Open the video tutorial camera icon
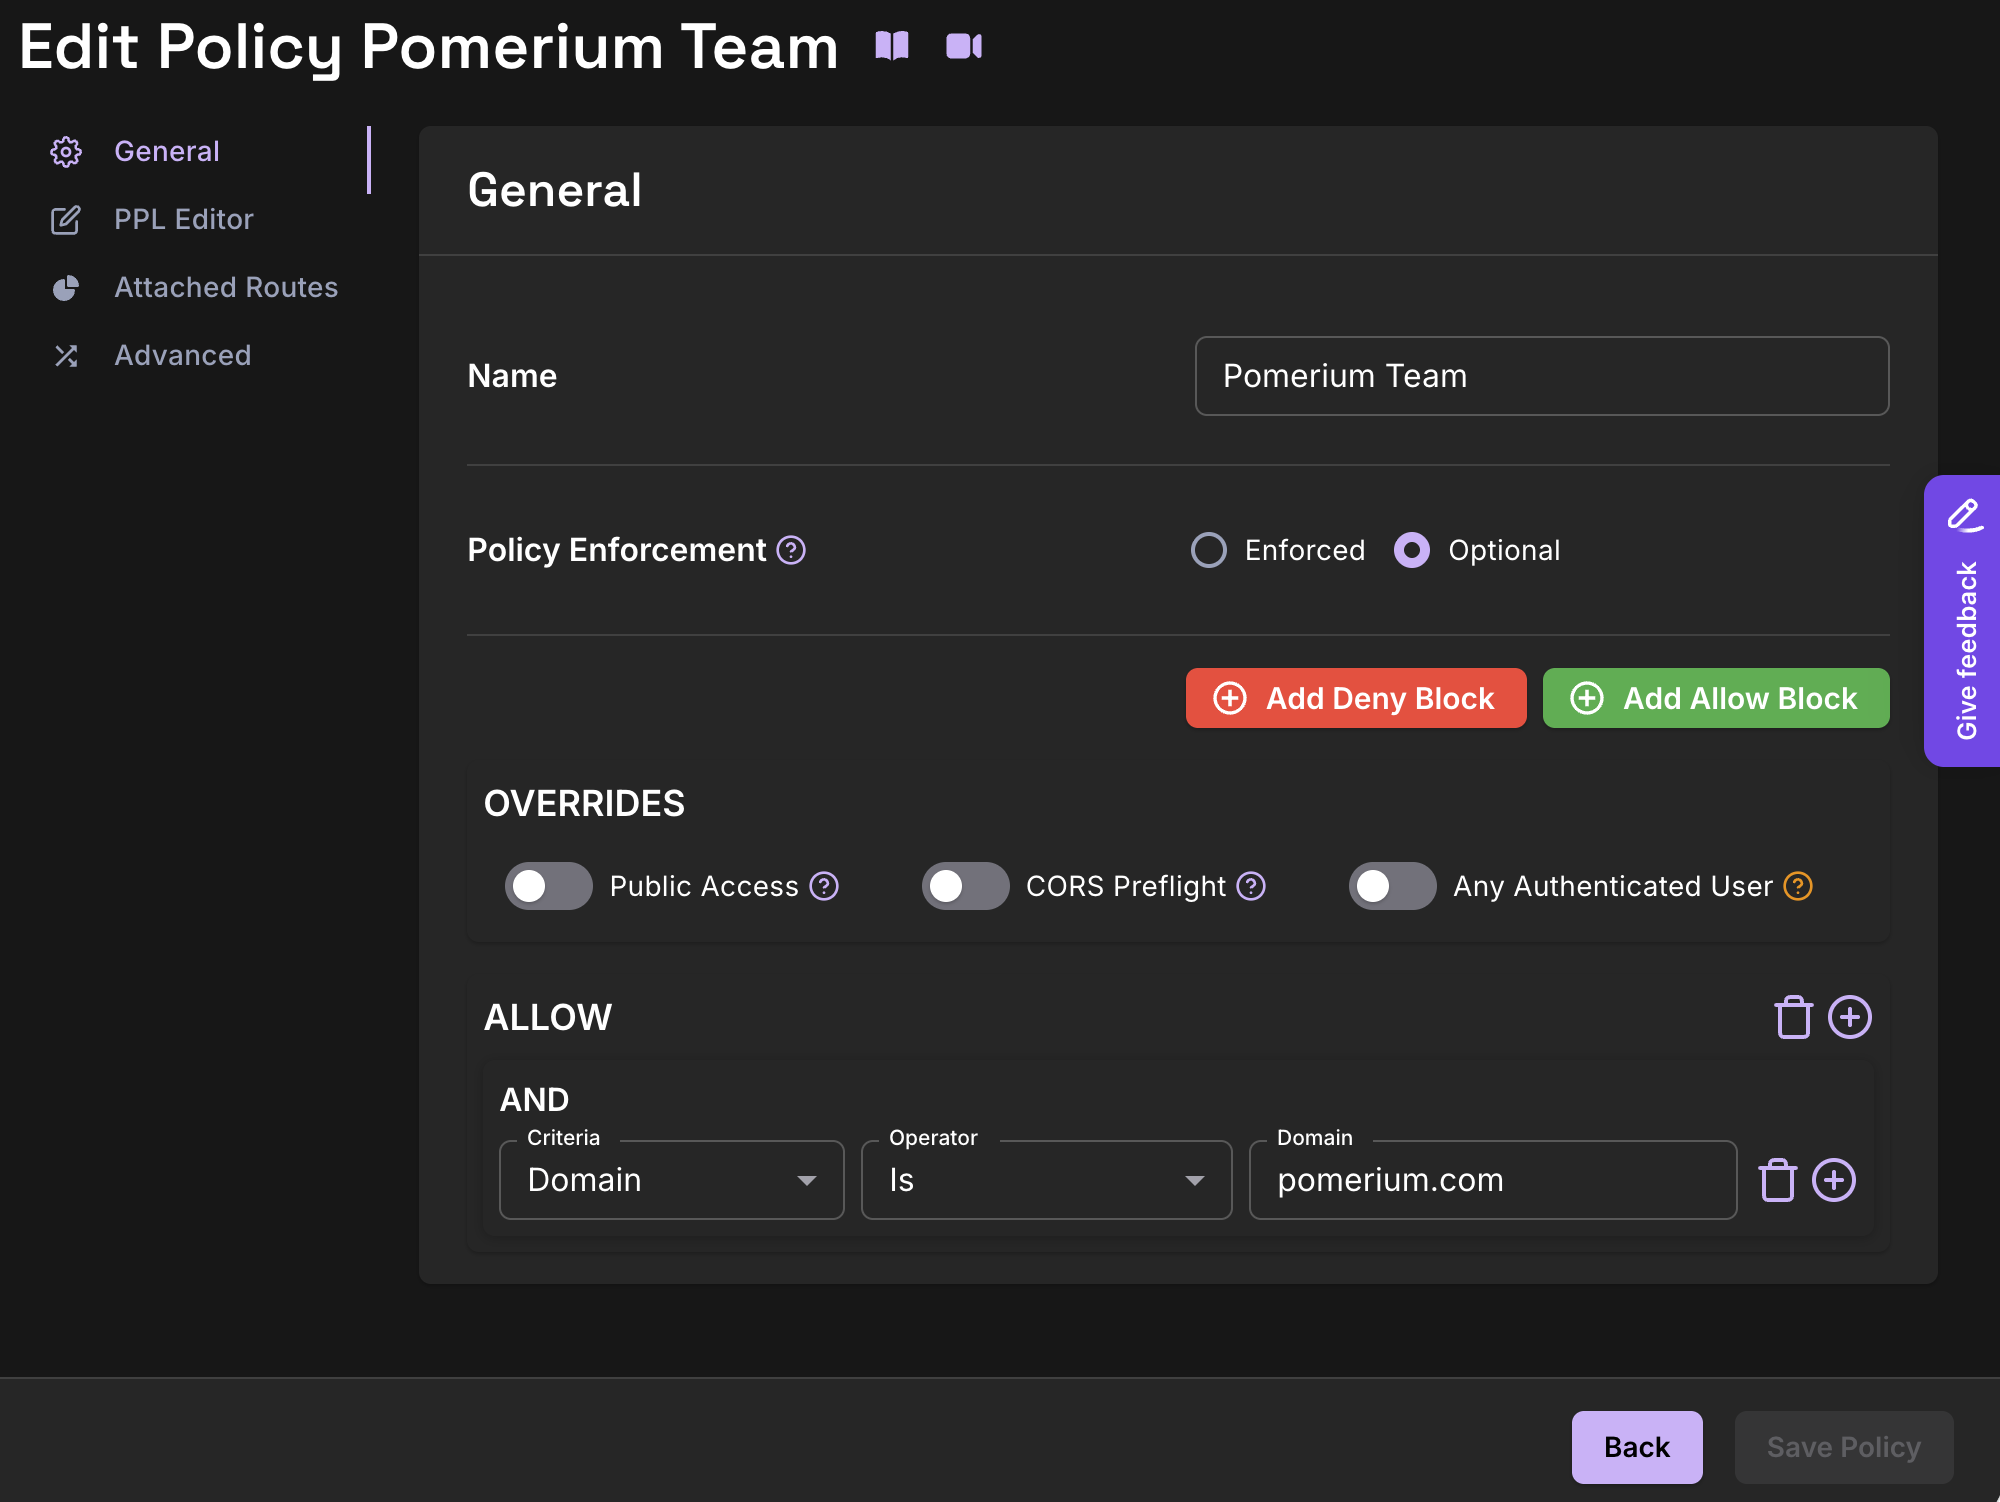The image size is (2000, 1502). pos(964,46)
